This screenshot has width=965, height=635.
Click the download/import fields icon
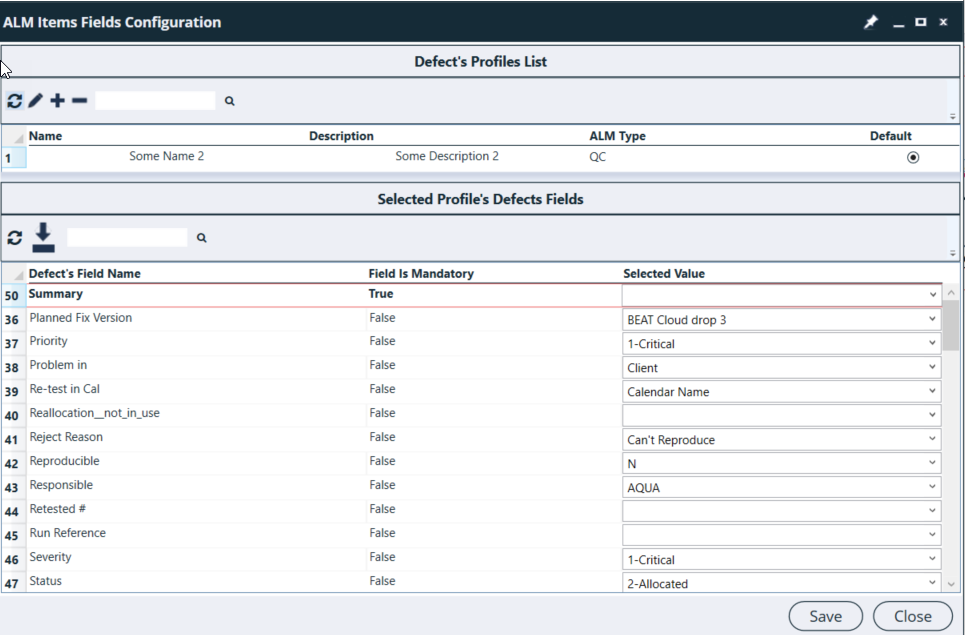(x=43, y=237)
